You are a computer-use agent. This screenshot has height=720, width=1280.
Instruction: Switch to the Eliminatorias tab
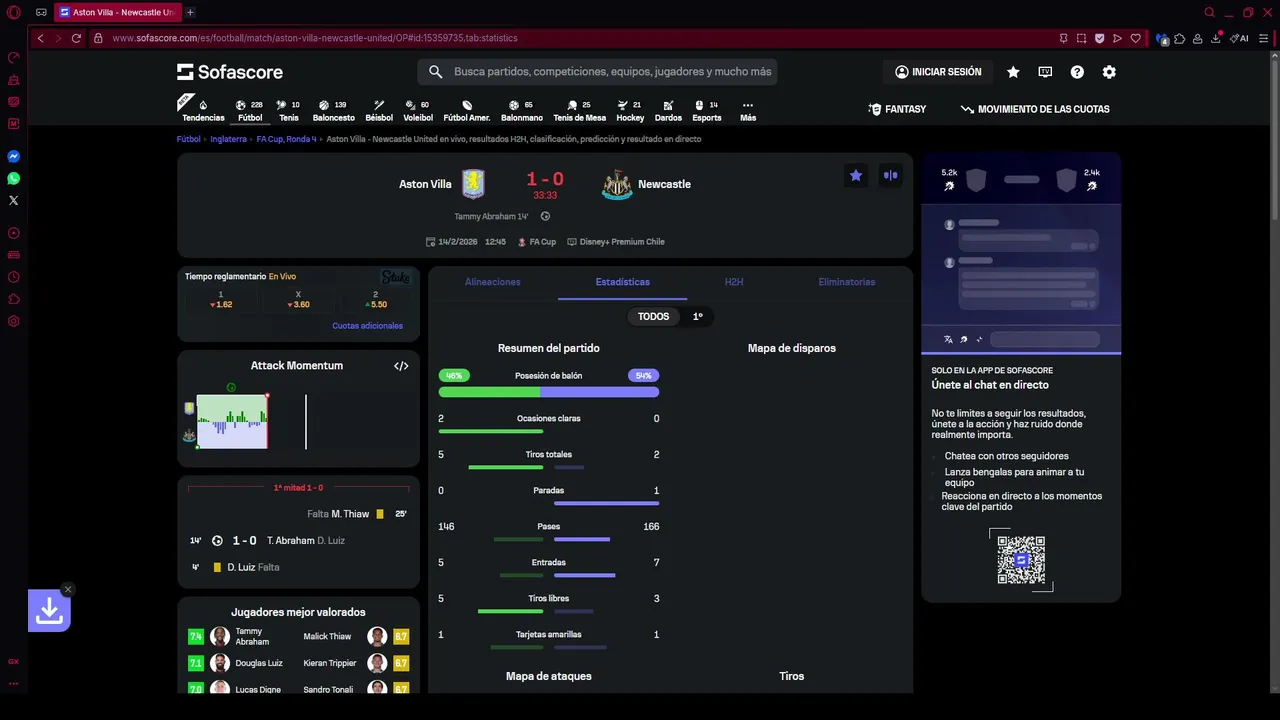847,282
